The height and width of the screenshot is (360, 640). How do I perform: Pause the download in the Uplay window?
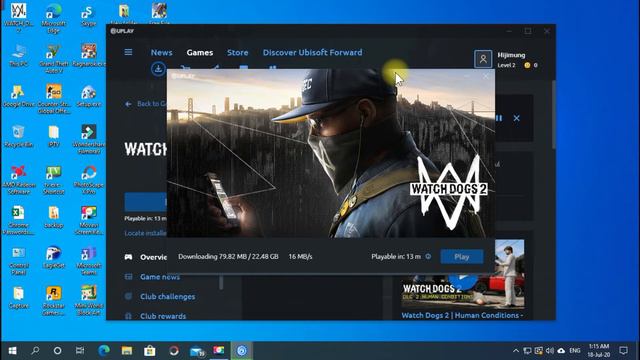coord(499,118)
